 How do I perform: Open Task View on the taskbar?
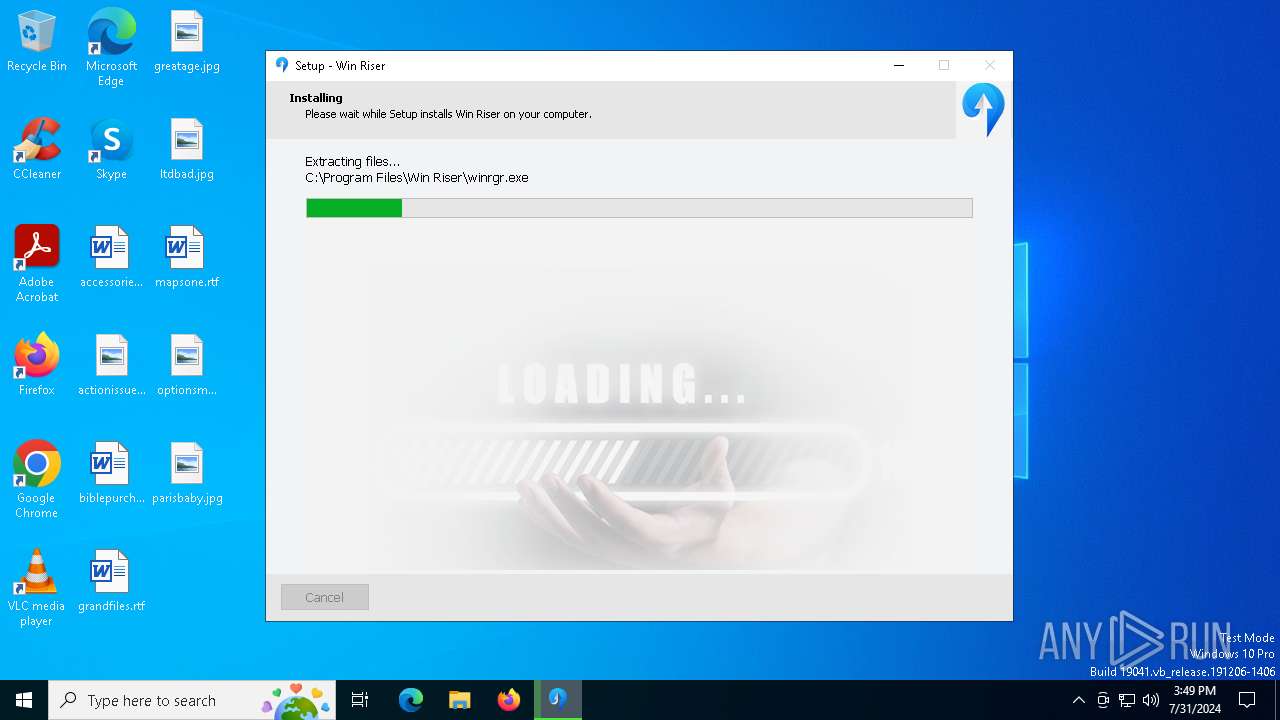point(360,700)
